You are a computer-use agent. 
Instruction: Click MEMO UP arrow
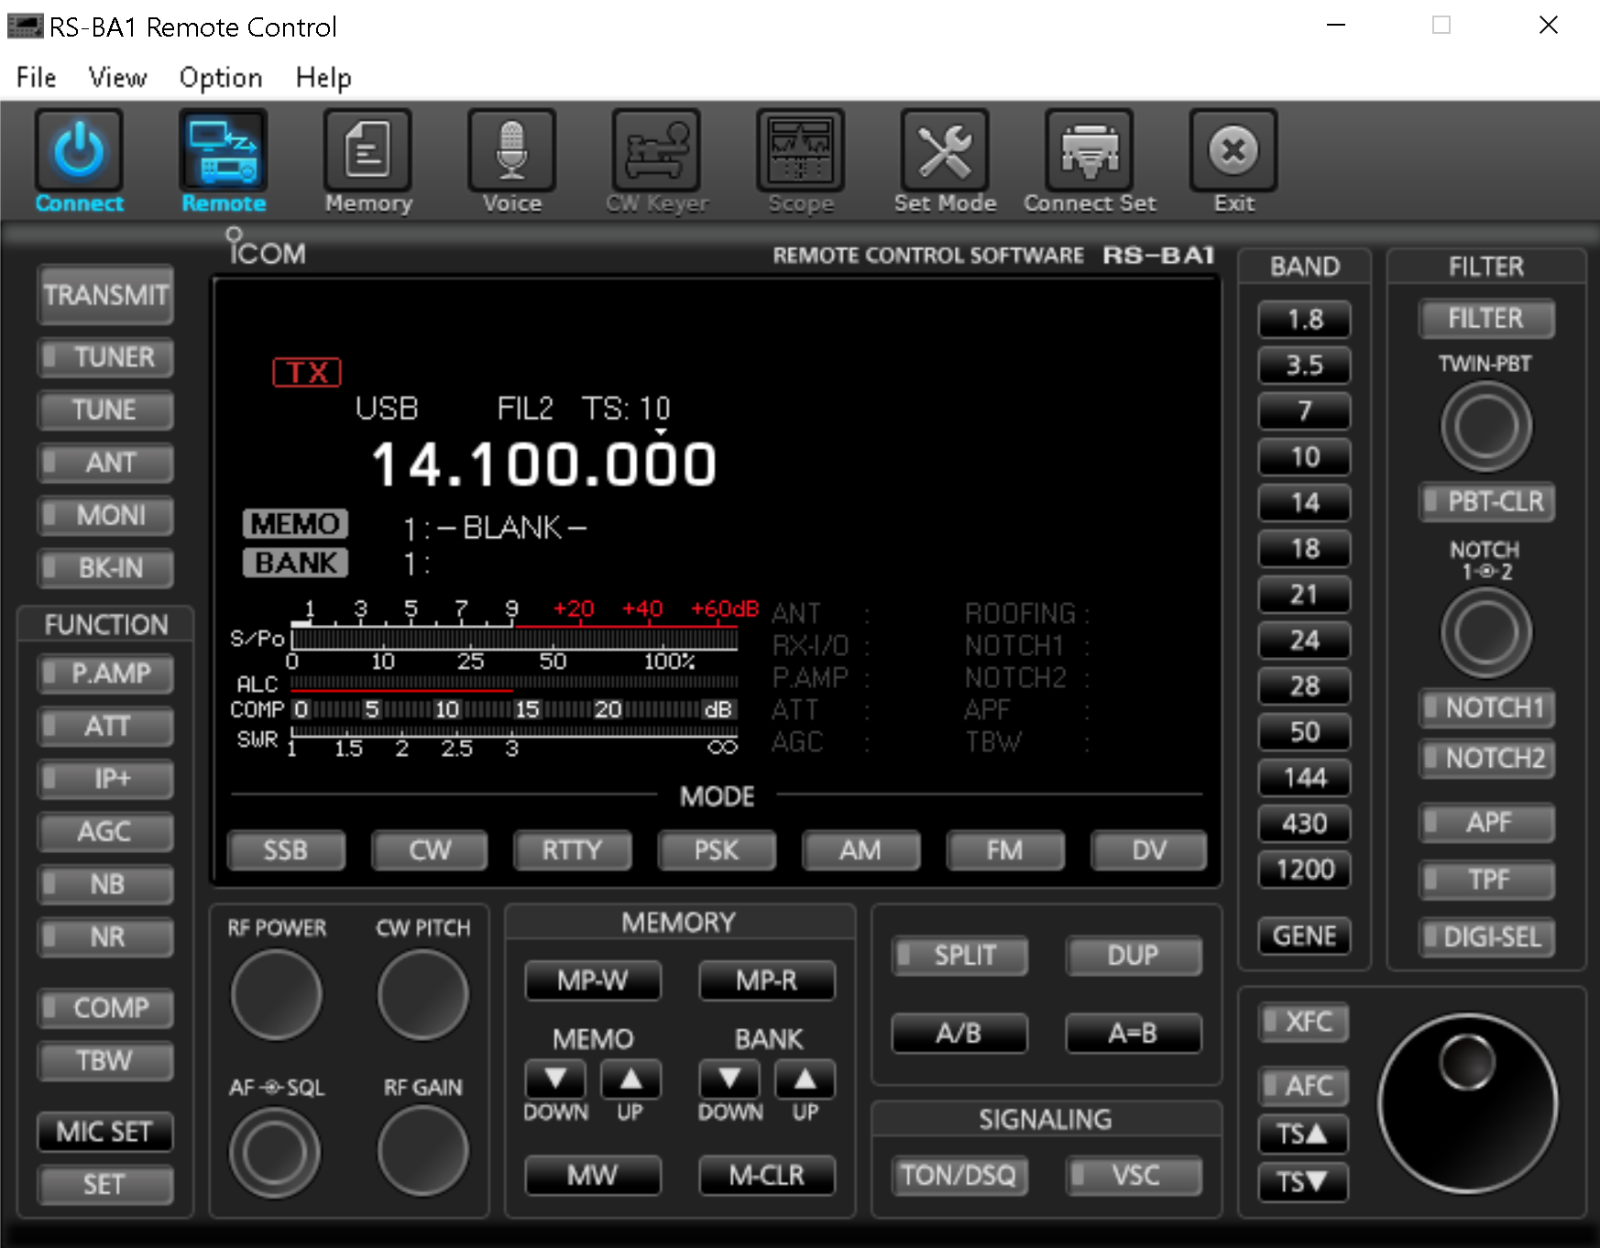[631, 1080]
